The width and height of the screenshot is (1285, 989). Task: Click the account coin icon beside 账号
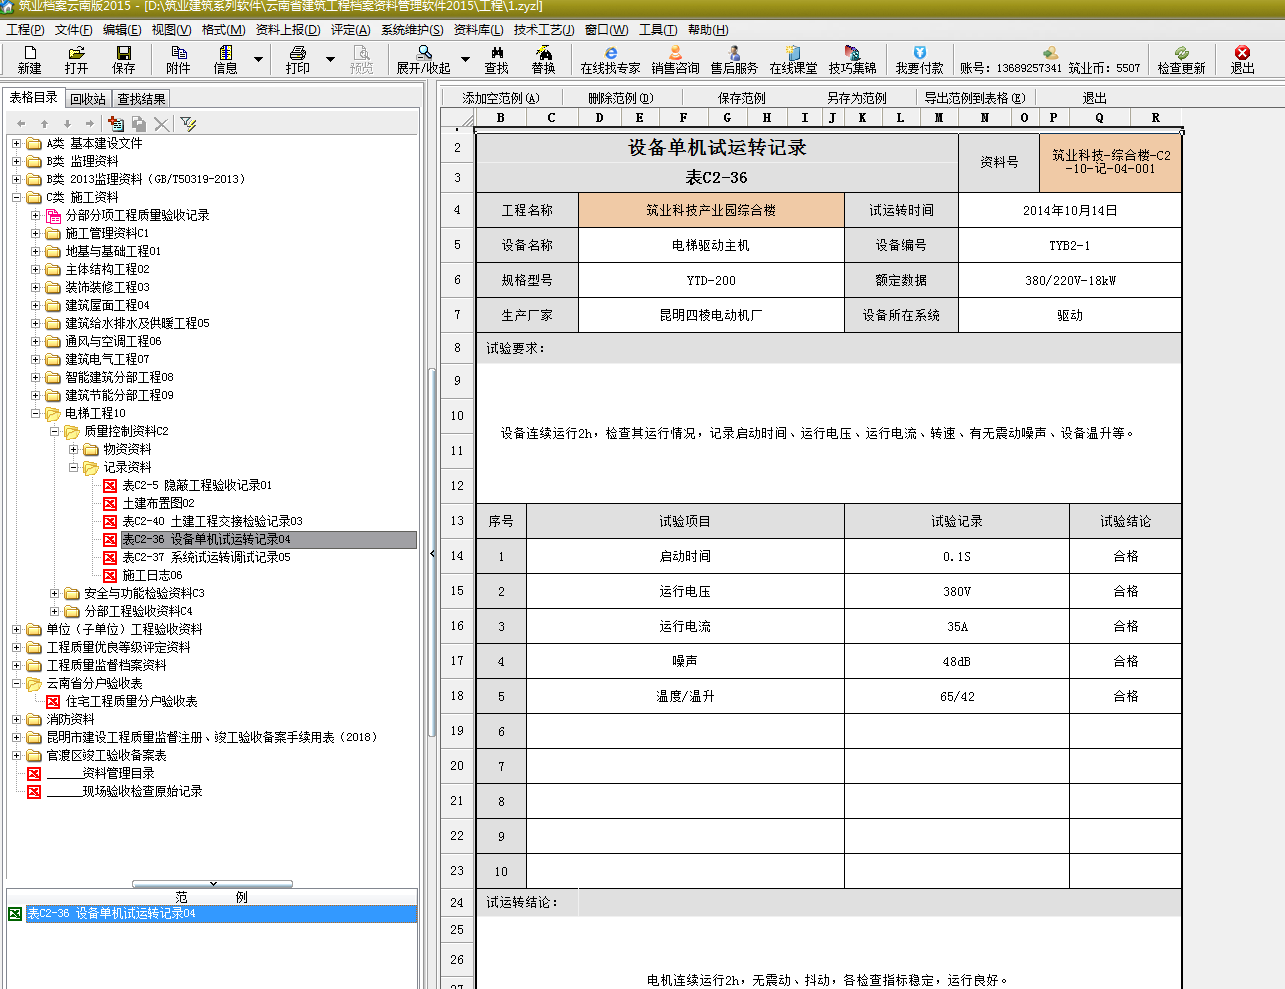tap(1050, 52)
